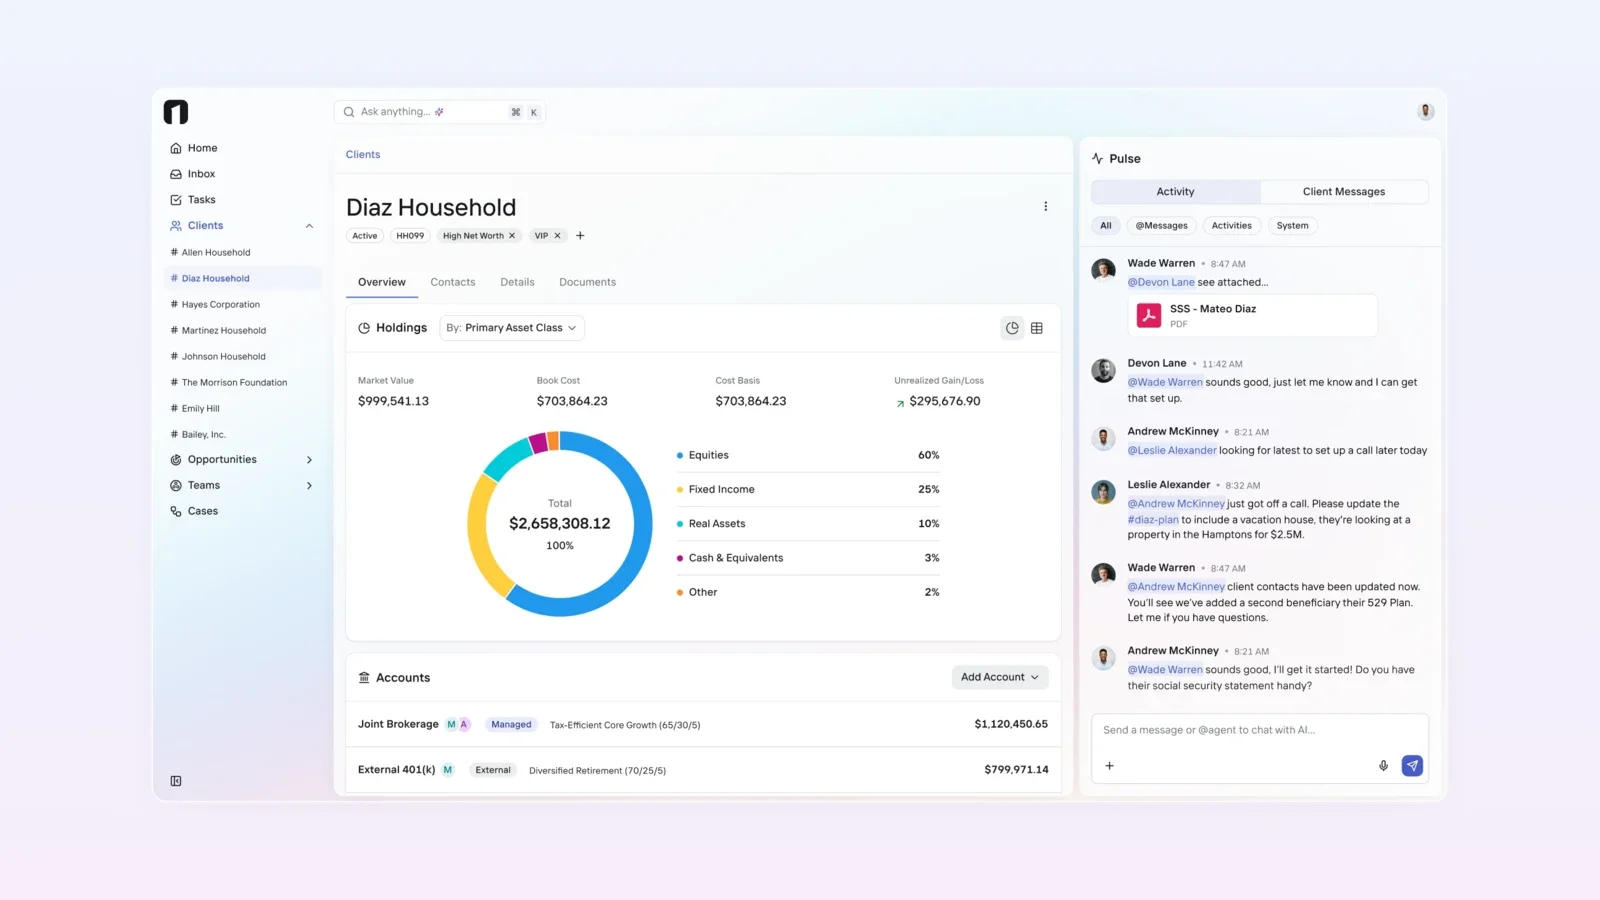Screen dimensions: 1600x900
Task: Expand the Opportunities section
Action: (x=309, y=460)
